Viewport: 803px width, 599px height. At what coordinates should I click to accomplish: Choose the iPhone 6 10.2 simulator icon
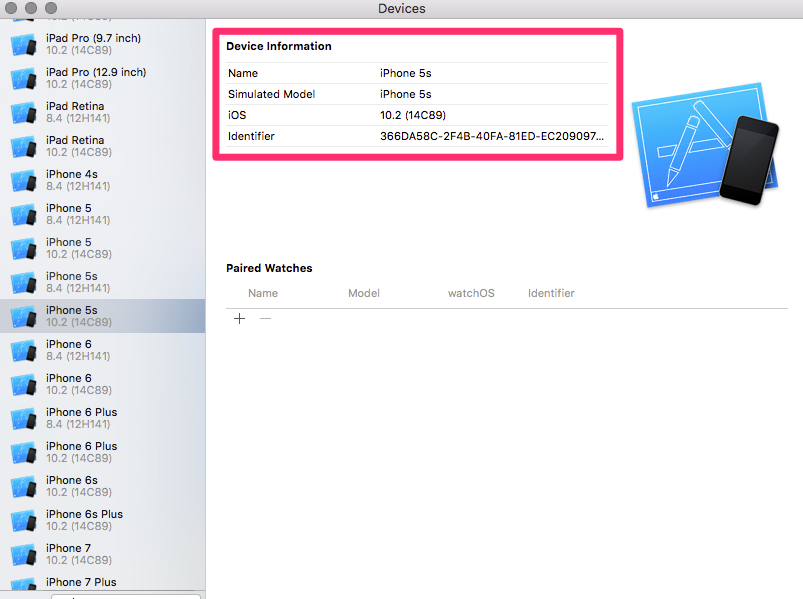tap(24, 384)
